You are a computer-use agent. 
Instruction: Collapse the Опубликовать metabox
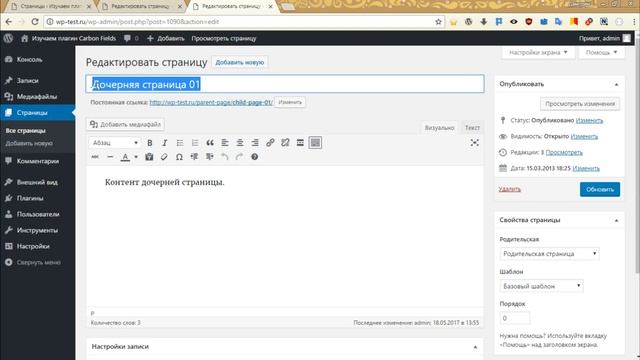point(616,84)
